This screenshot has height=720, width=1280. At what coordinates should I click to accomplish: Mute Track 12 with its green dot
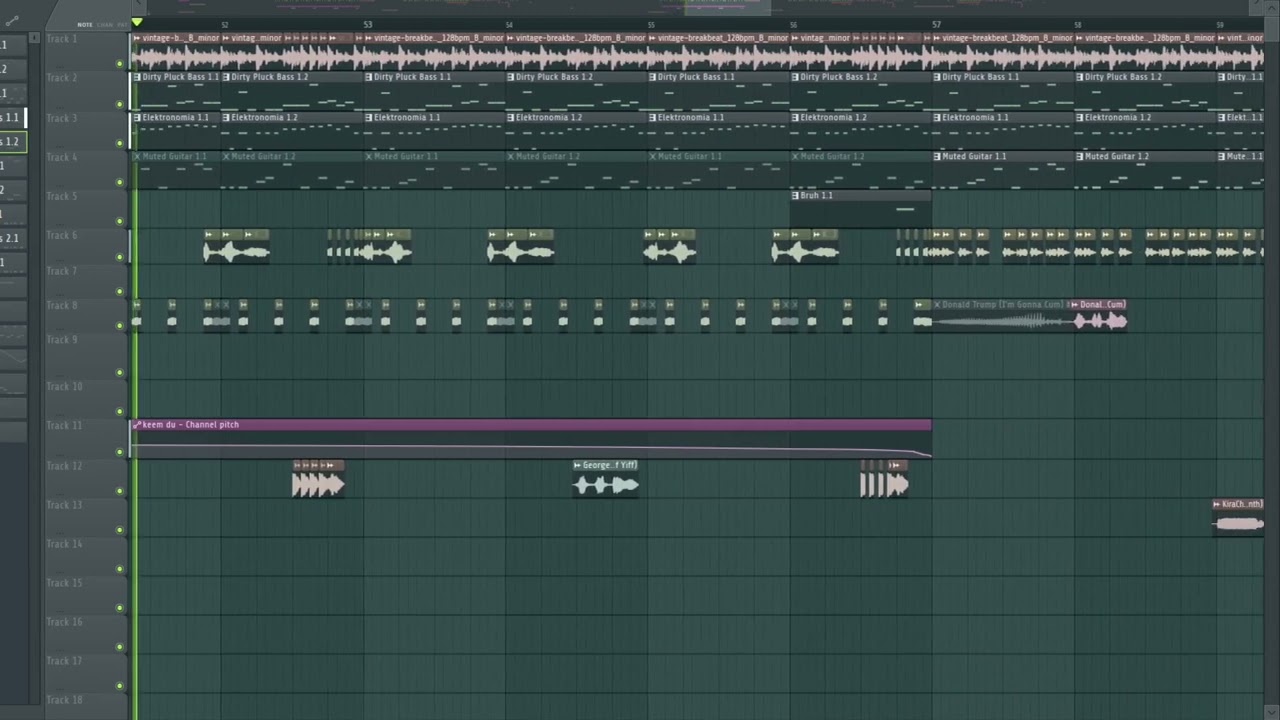click(x=120, y=491)
